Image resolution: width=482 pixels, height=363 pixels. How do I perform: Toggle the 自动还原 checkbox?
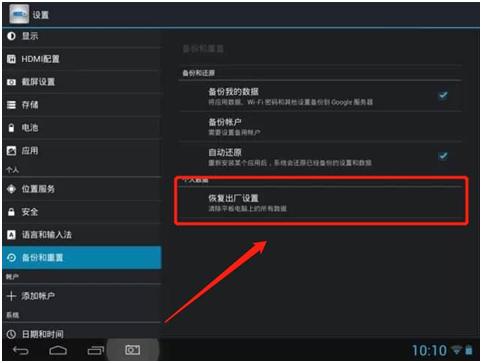click(443, 156)
